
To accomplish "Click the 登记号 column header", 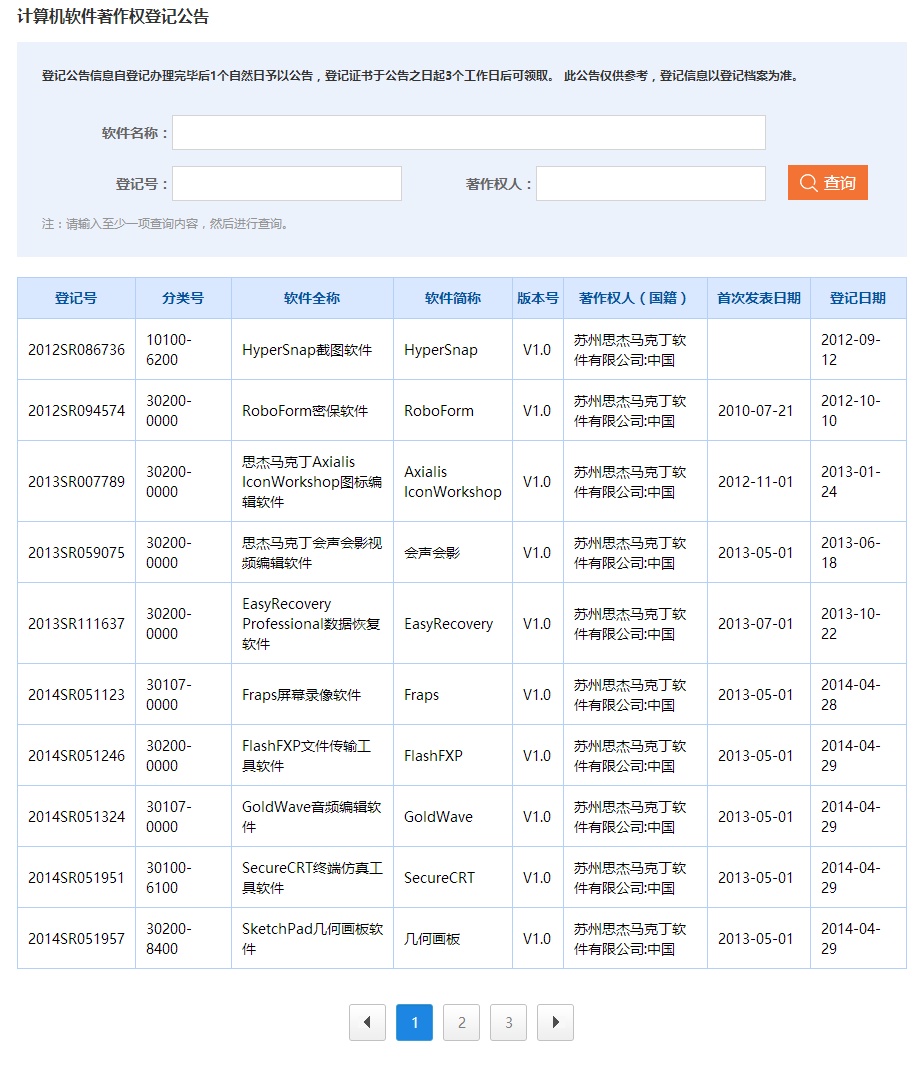I will tap(76, 298).
